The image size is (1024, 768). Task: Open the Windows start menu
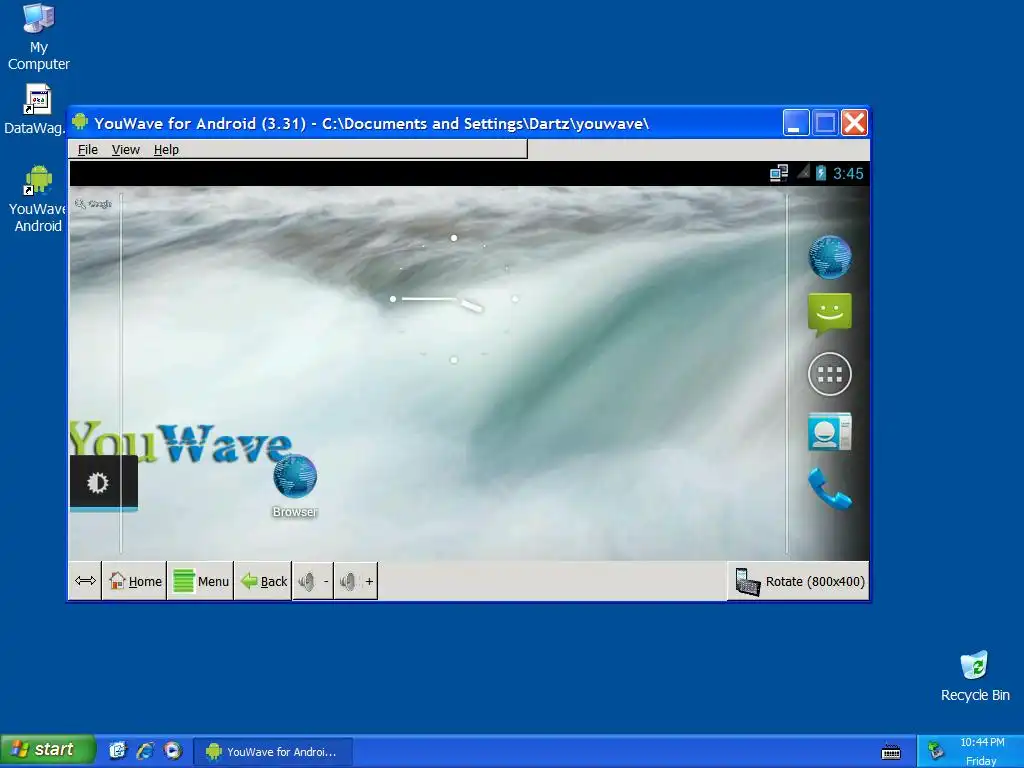(47, 750)
